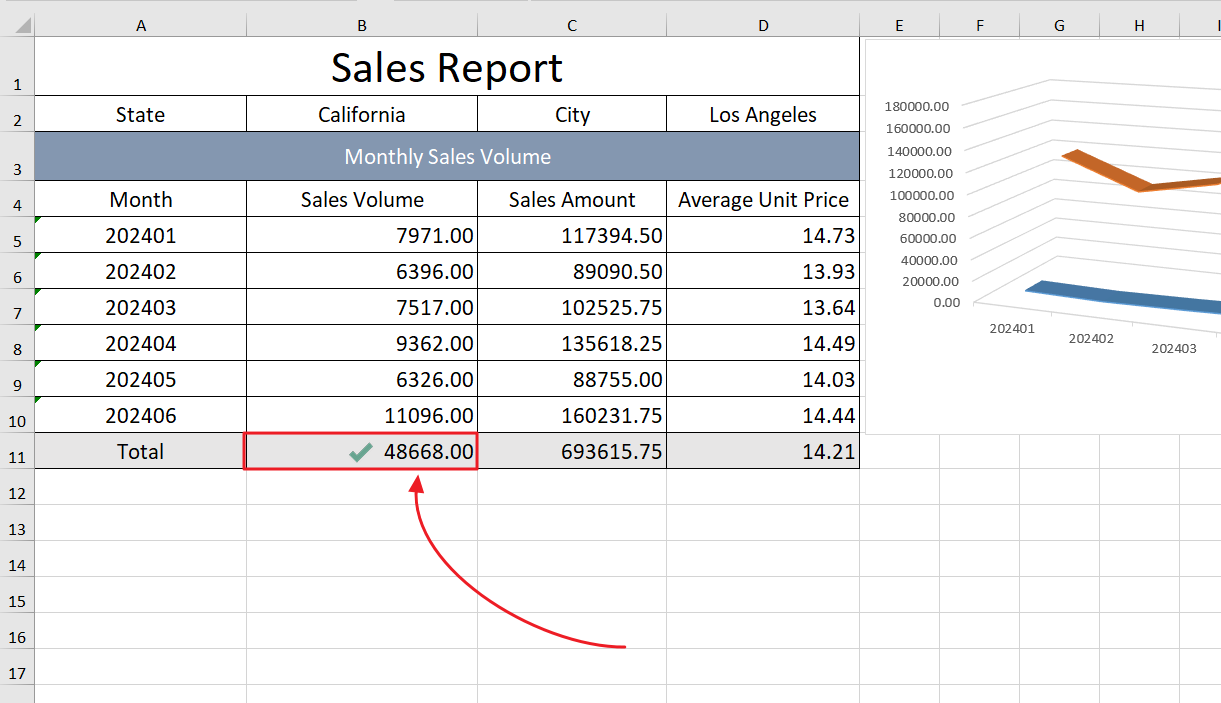Click sales volume value 7517.00
This screenshot has width=1221, height=703.
[x=362, y=307]
